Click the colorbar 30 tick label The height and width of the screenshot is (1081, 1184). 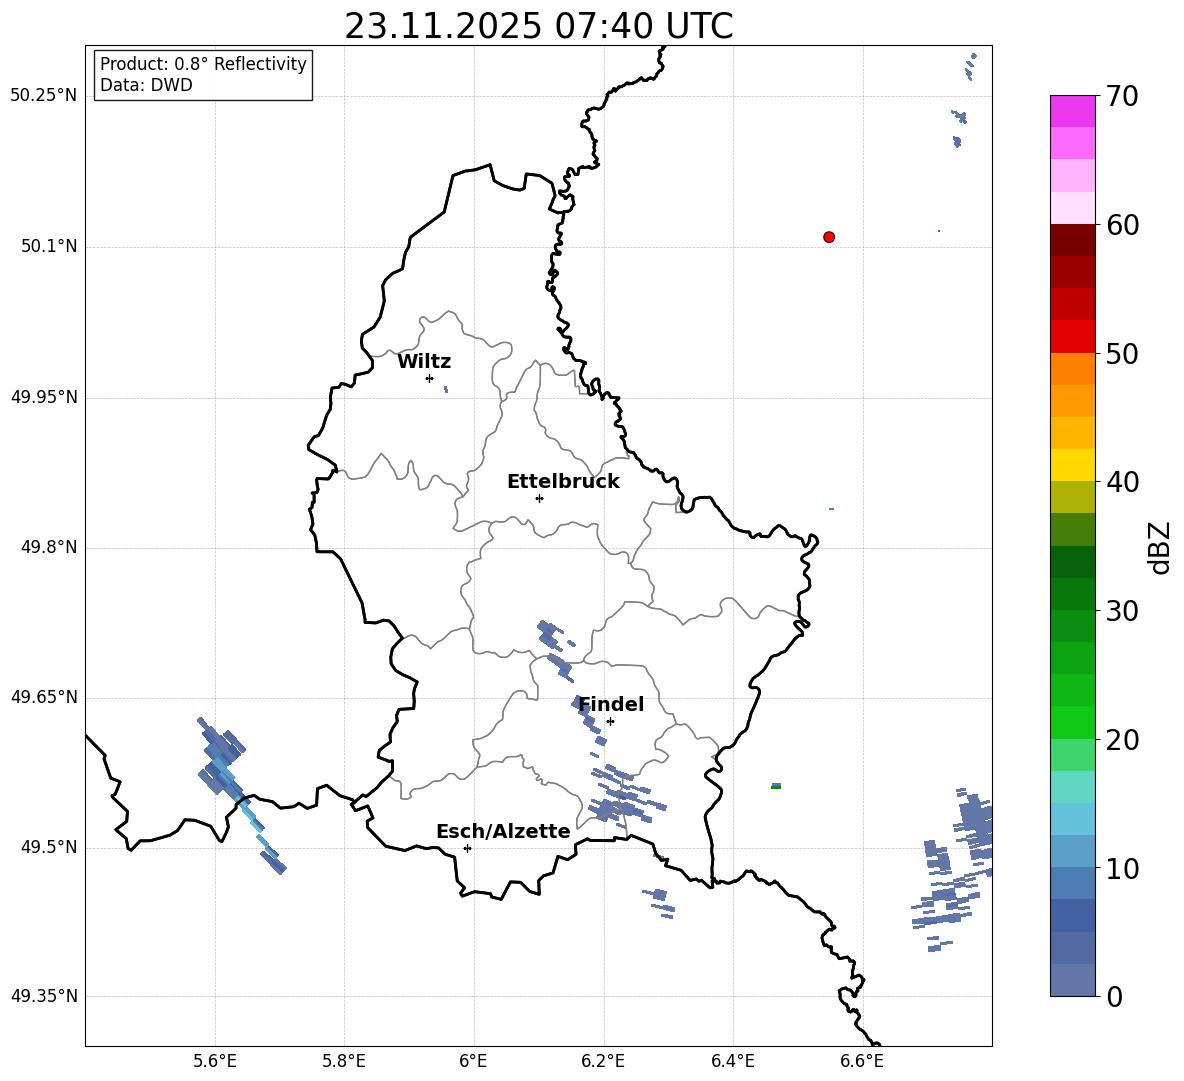coord(1123,611)
